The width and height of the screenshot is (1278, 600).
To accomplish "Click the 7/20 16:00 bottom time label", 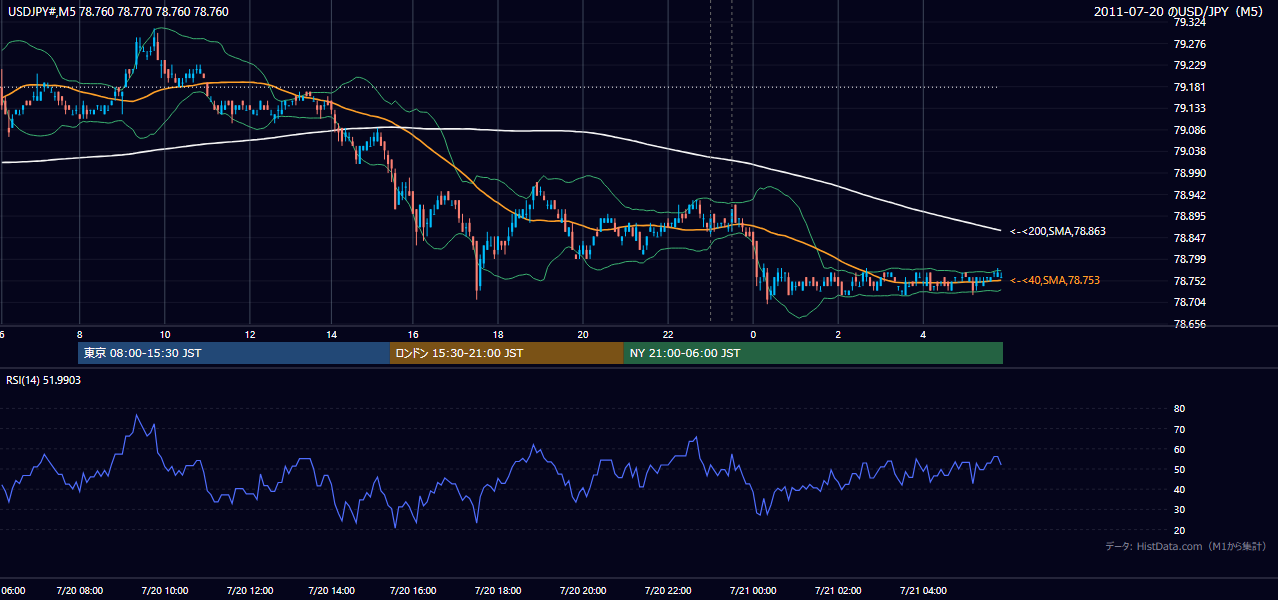I will pos(415,590).
